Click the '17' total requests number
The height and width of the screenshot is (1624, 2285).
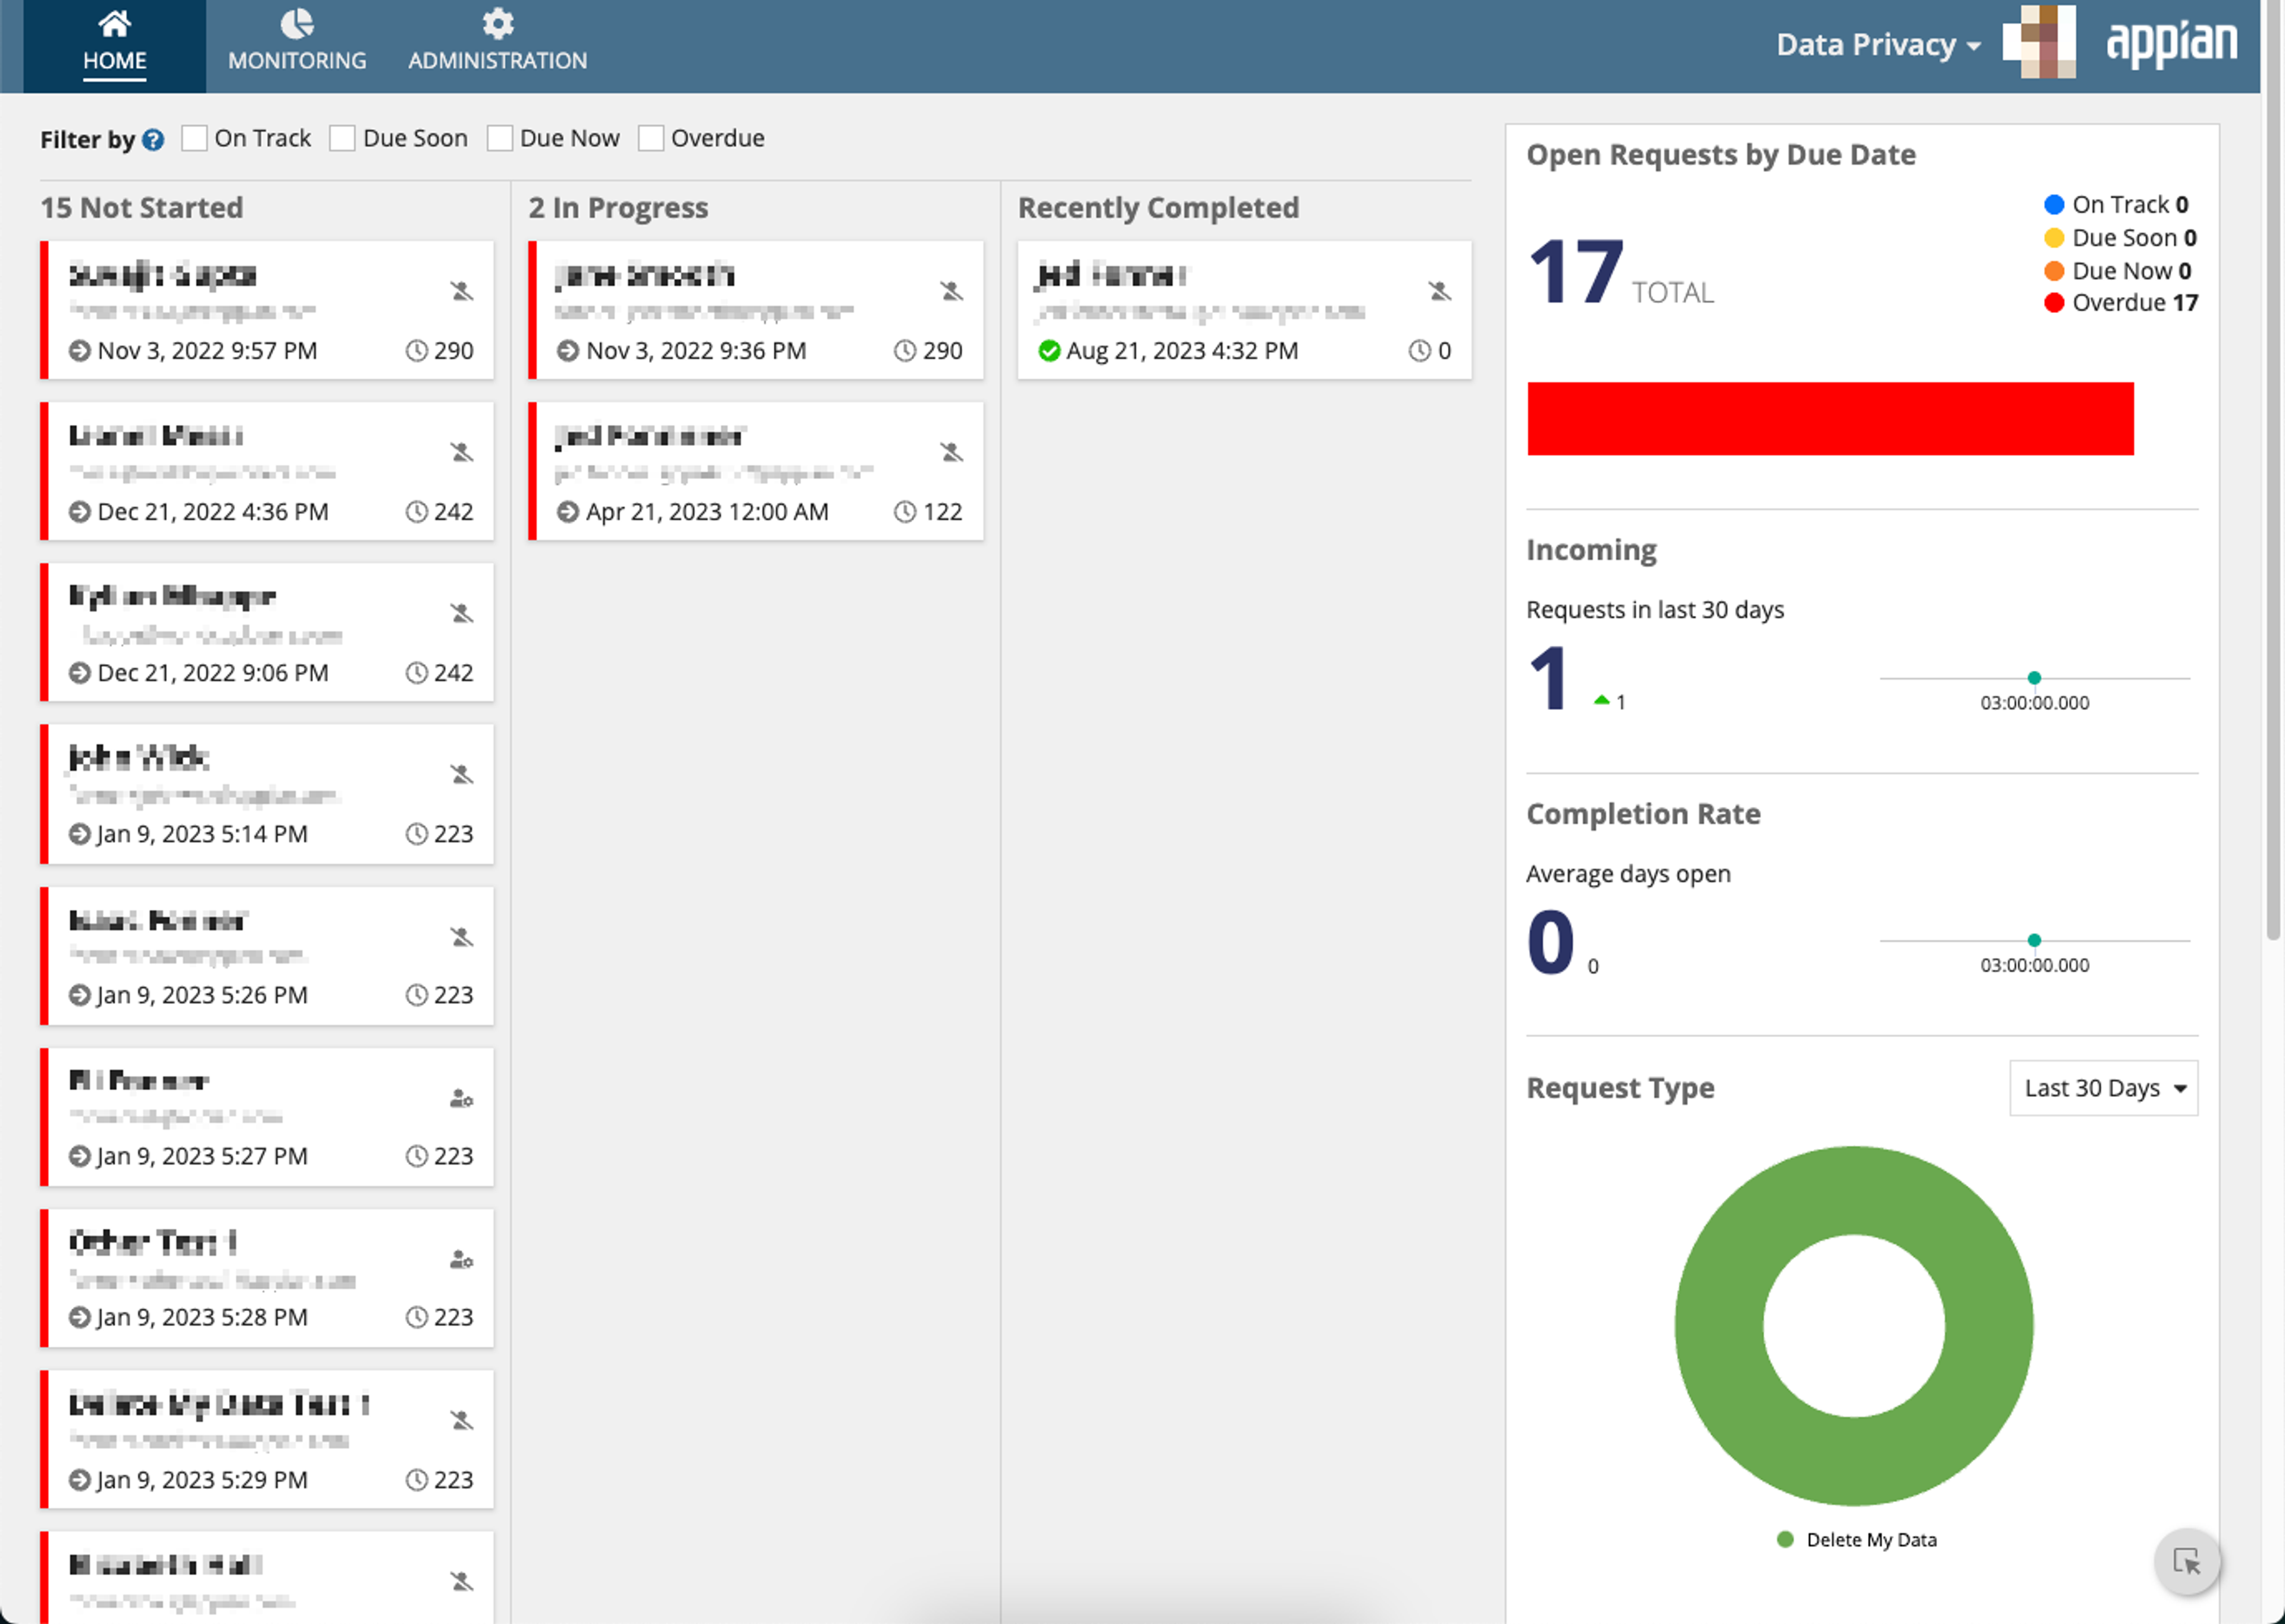point(1576,271)
